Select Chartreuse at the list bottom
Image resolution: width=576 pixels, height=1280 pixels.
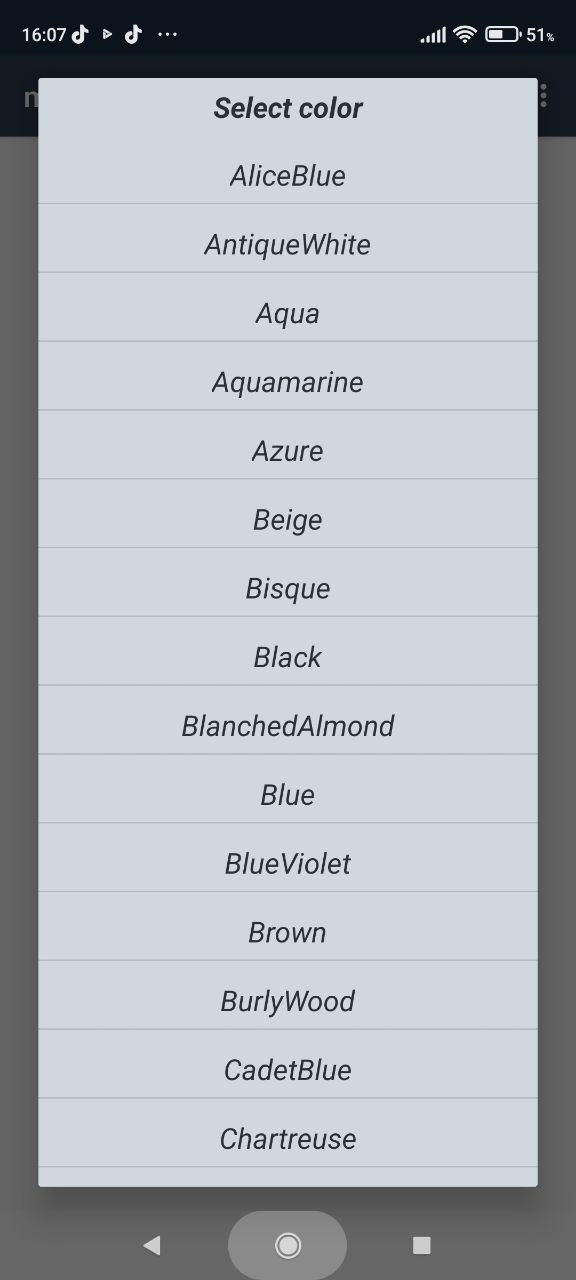click(x=288, y=1139)
